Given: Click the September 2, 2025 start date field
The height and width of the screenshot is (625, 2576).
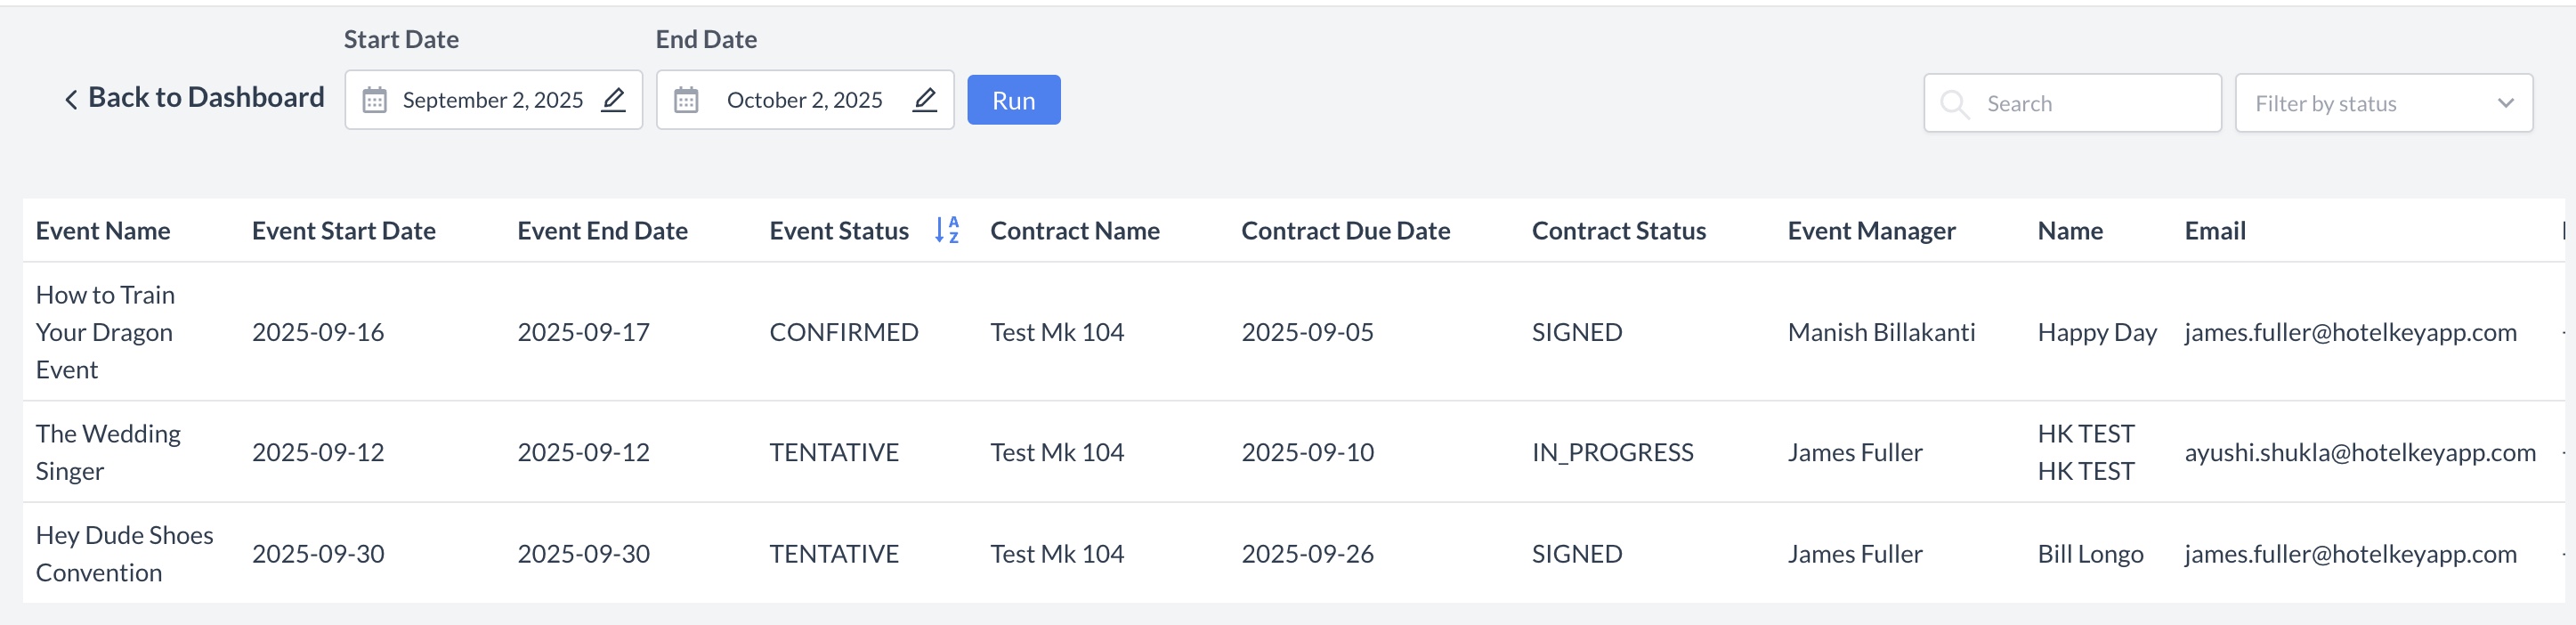Looking at the screenshot, I should (x=492, y=100).
